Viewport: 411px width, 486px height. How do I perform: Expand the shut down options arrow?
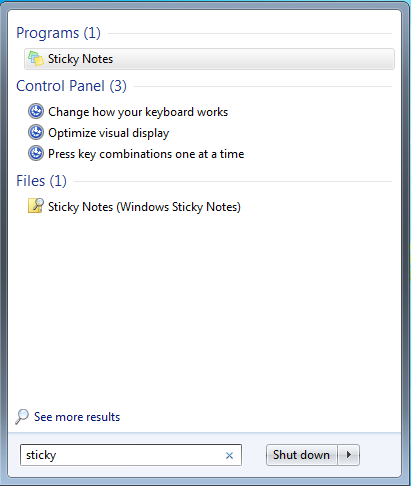pos(349,455)
